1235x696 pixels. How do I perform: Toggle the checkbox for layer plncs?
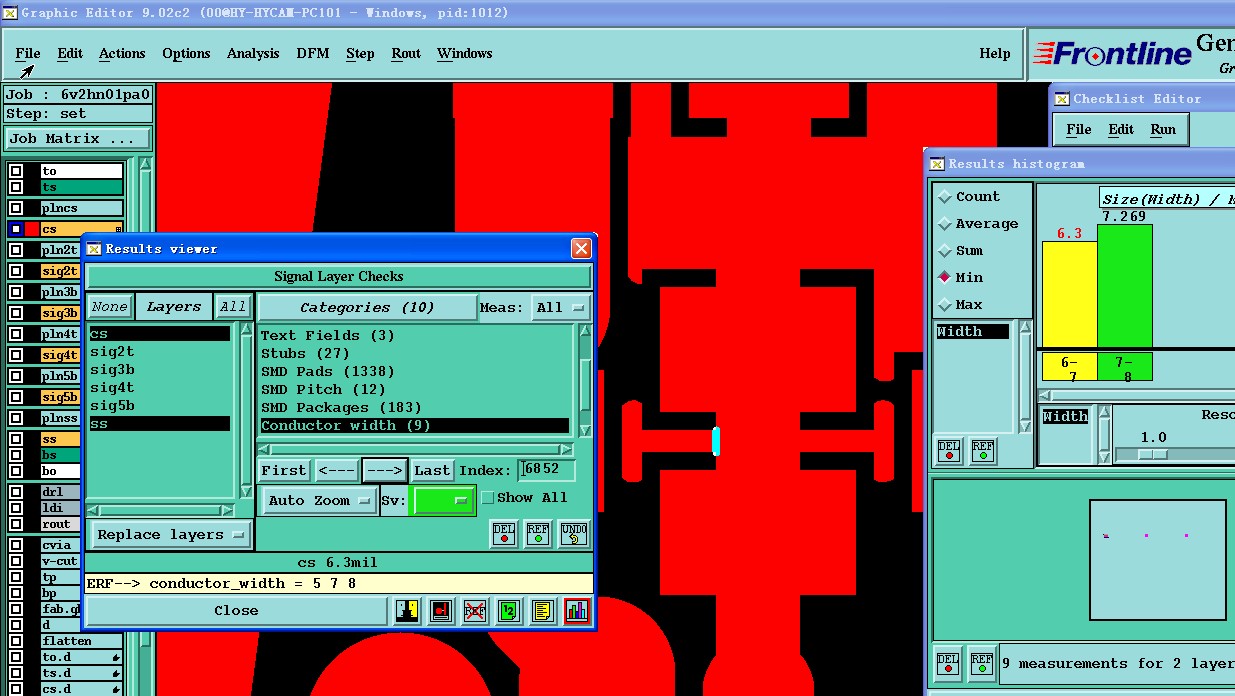pos(16,208)
